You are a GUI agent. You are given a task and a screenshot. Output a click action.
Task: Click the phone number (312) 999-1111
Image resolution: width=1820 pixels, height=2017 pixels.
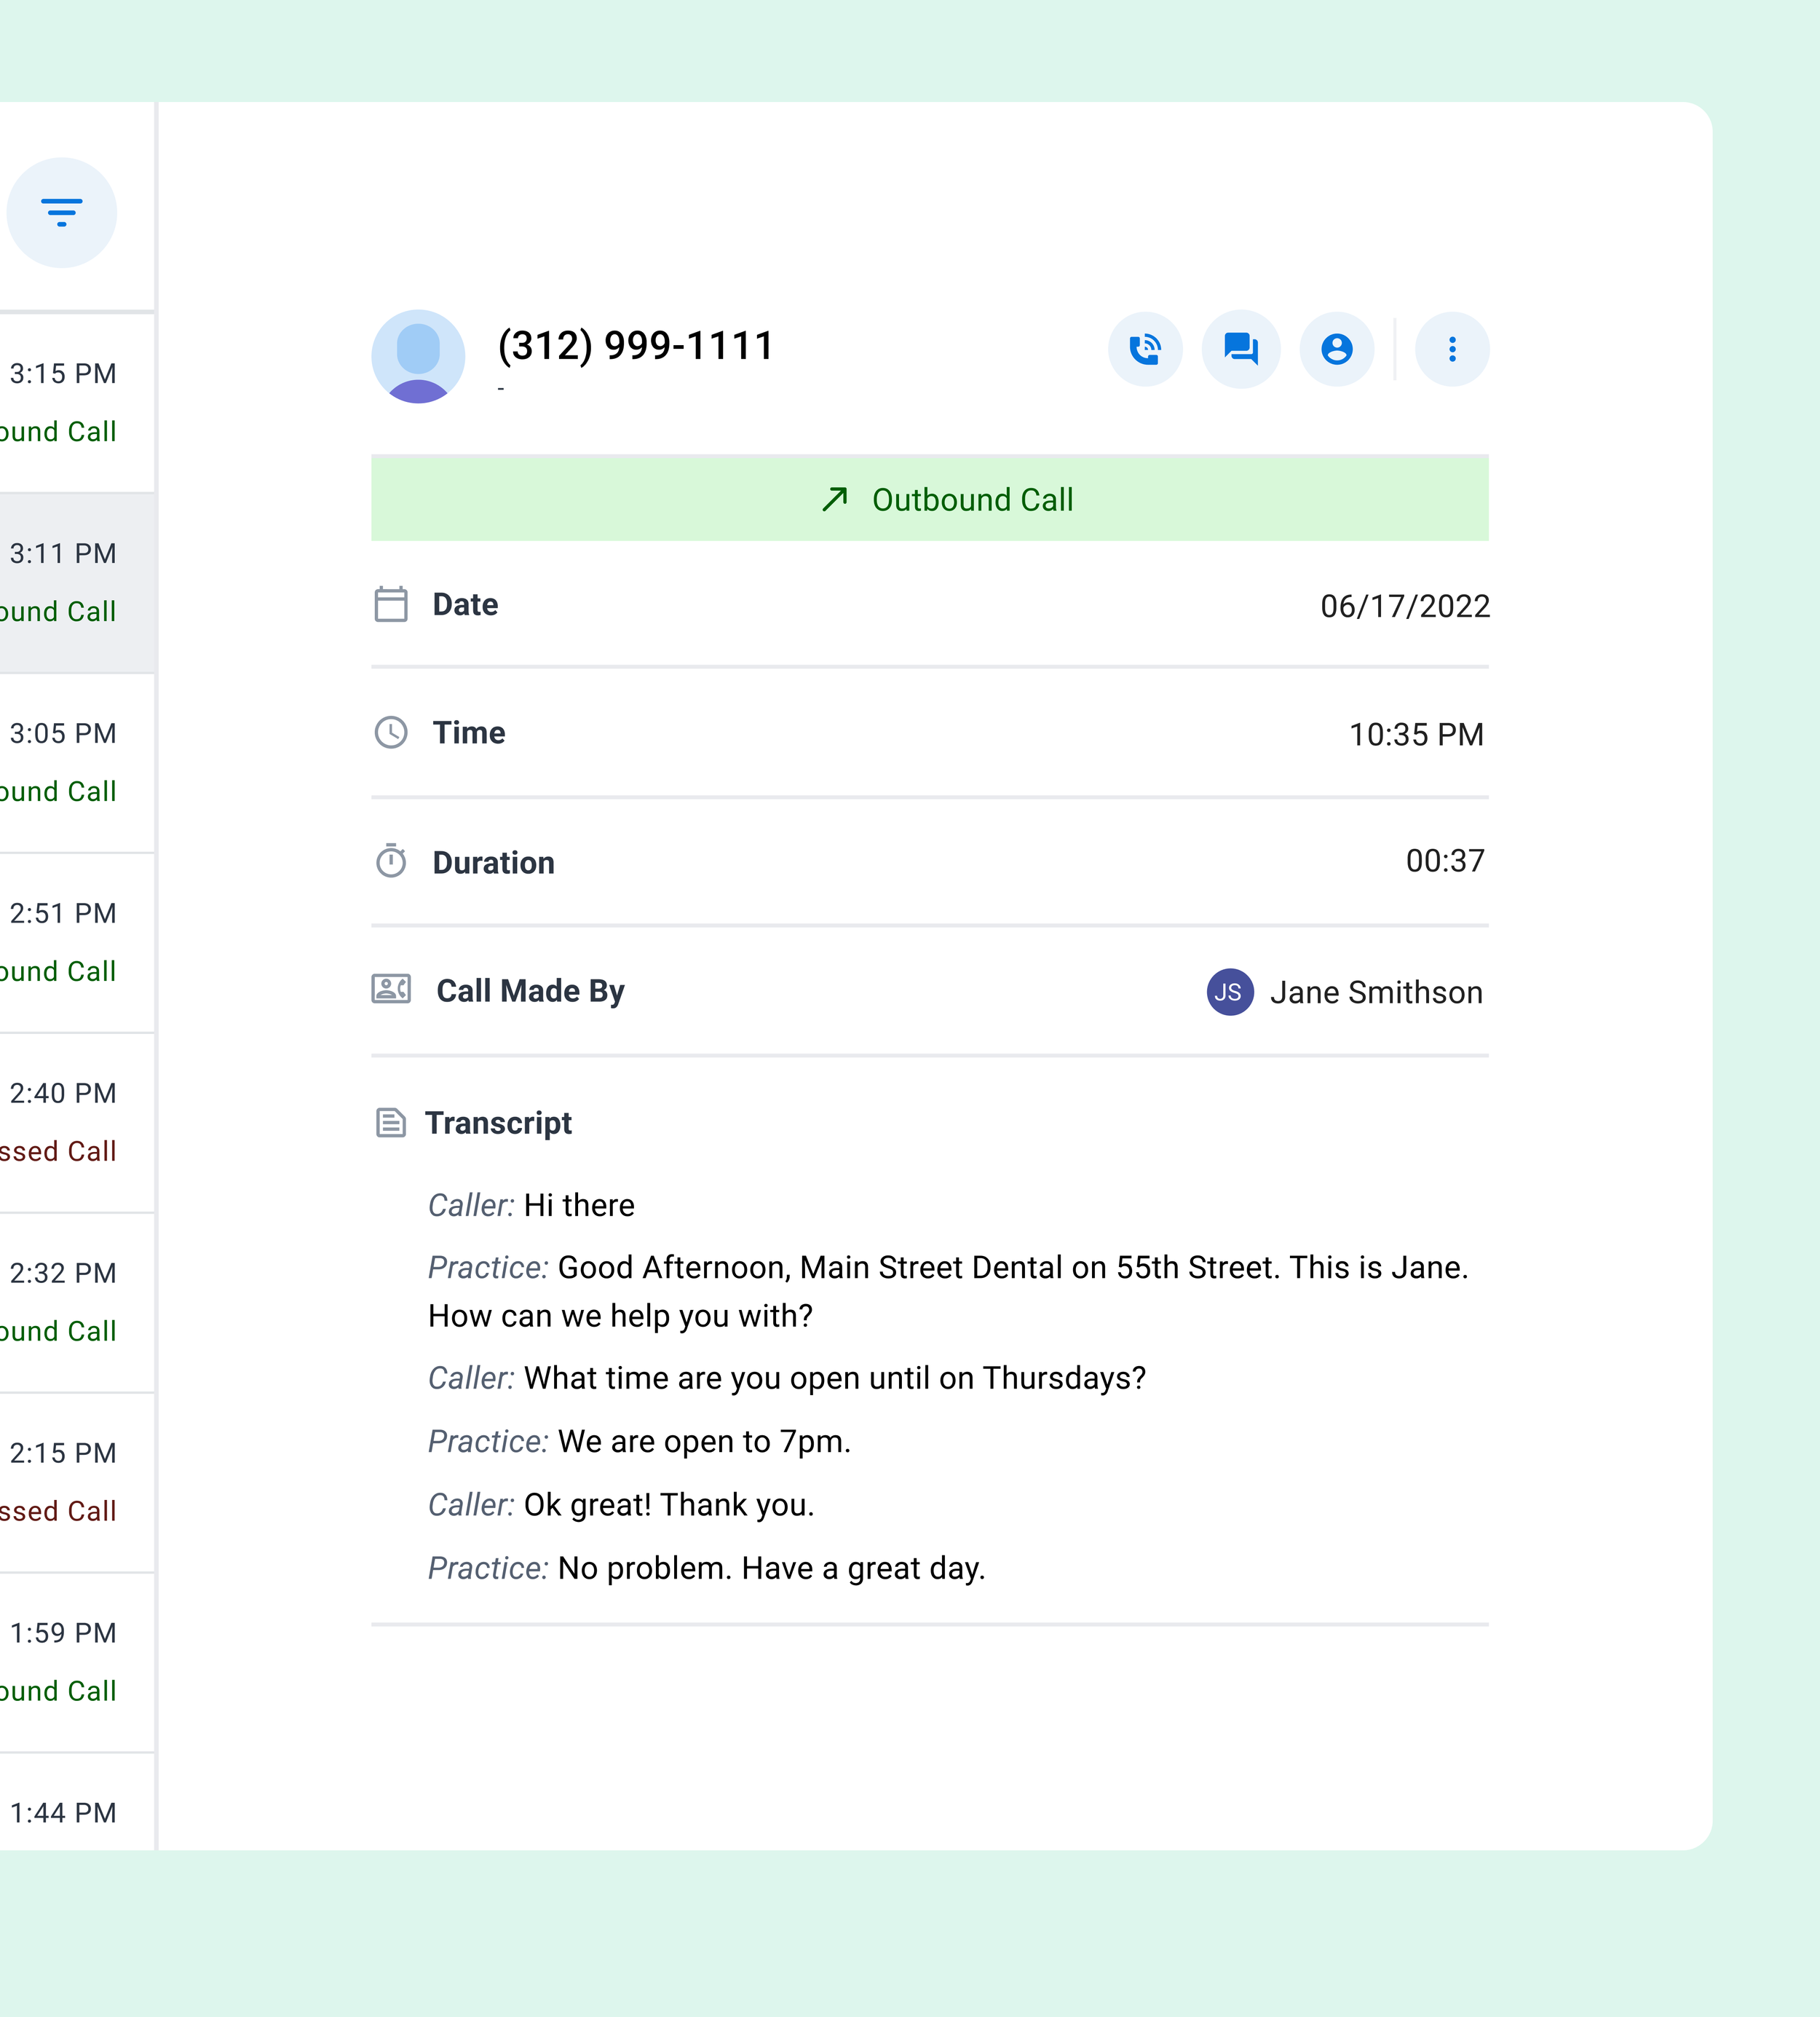click(x=636, y=346)
